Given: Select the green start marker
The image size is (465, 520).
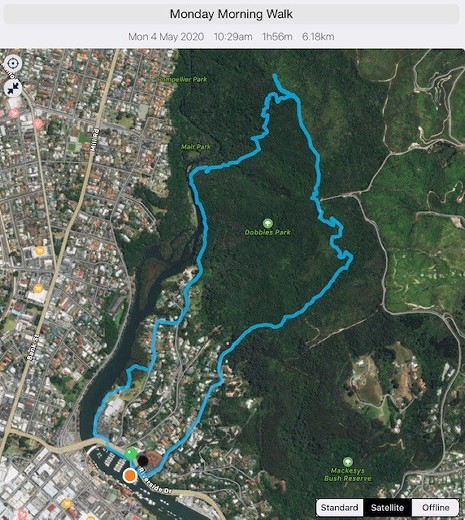Looking at the screenshot, I should (x=131, y=454).
